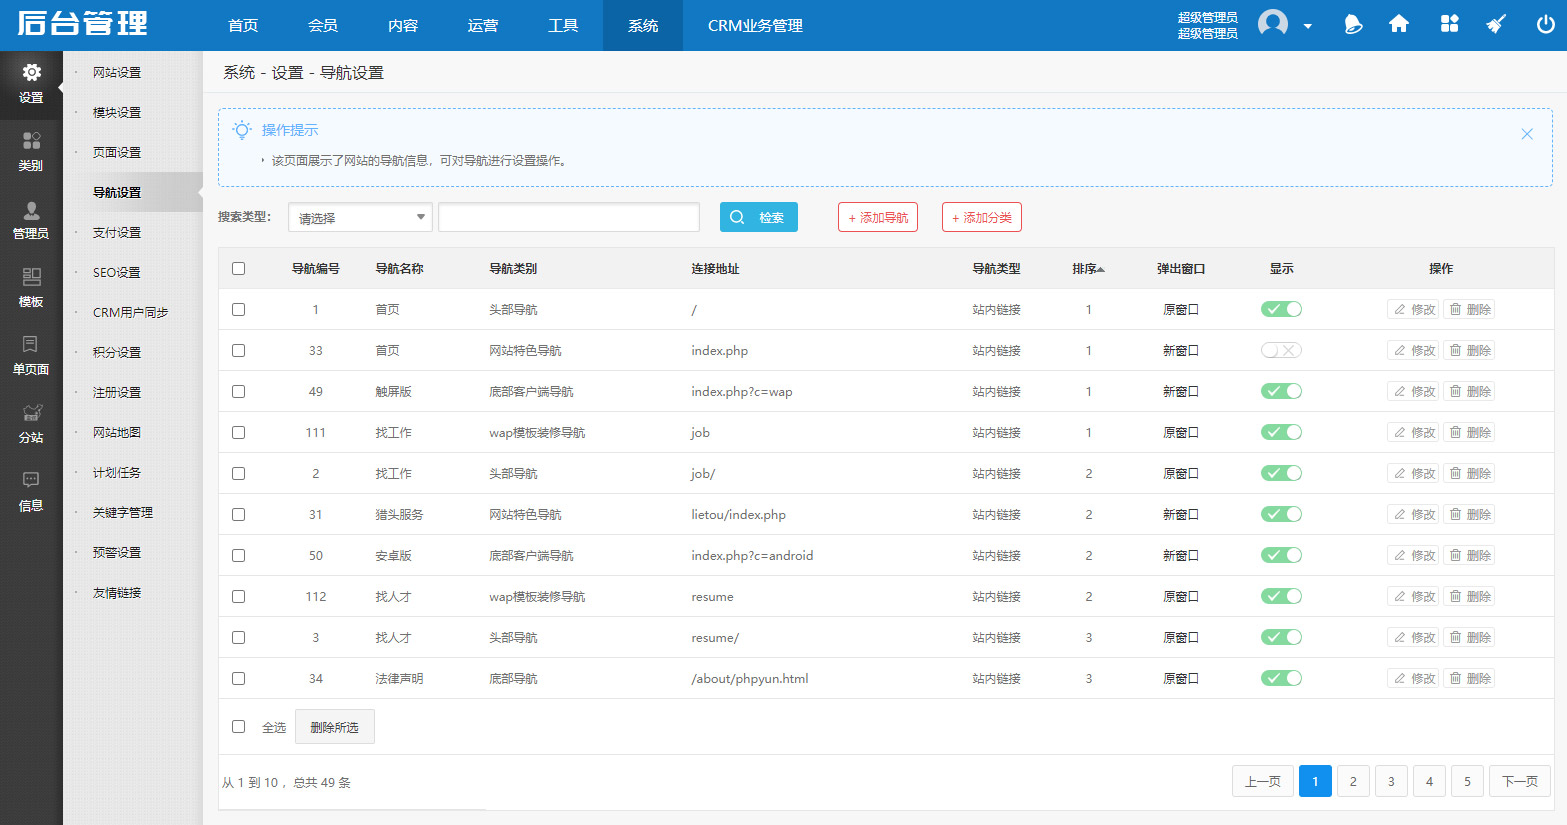
Task: Go to page 2
Action: (x=1353, y=781)
